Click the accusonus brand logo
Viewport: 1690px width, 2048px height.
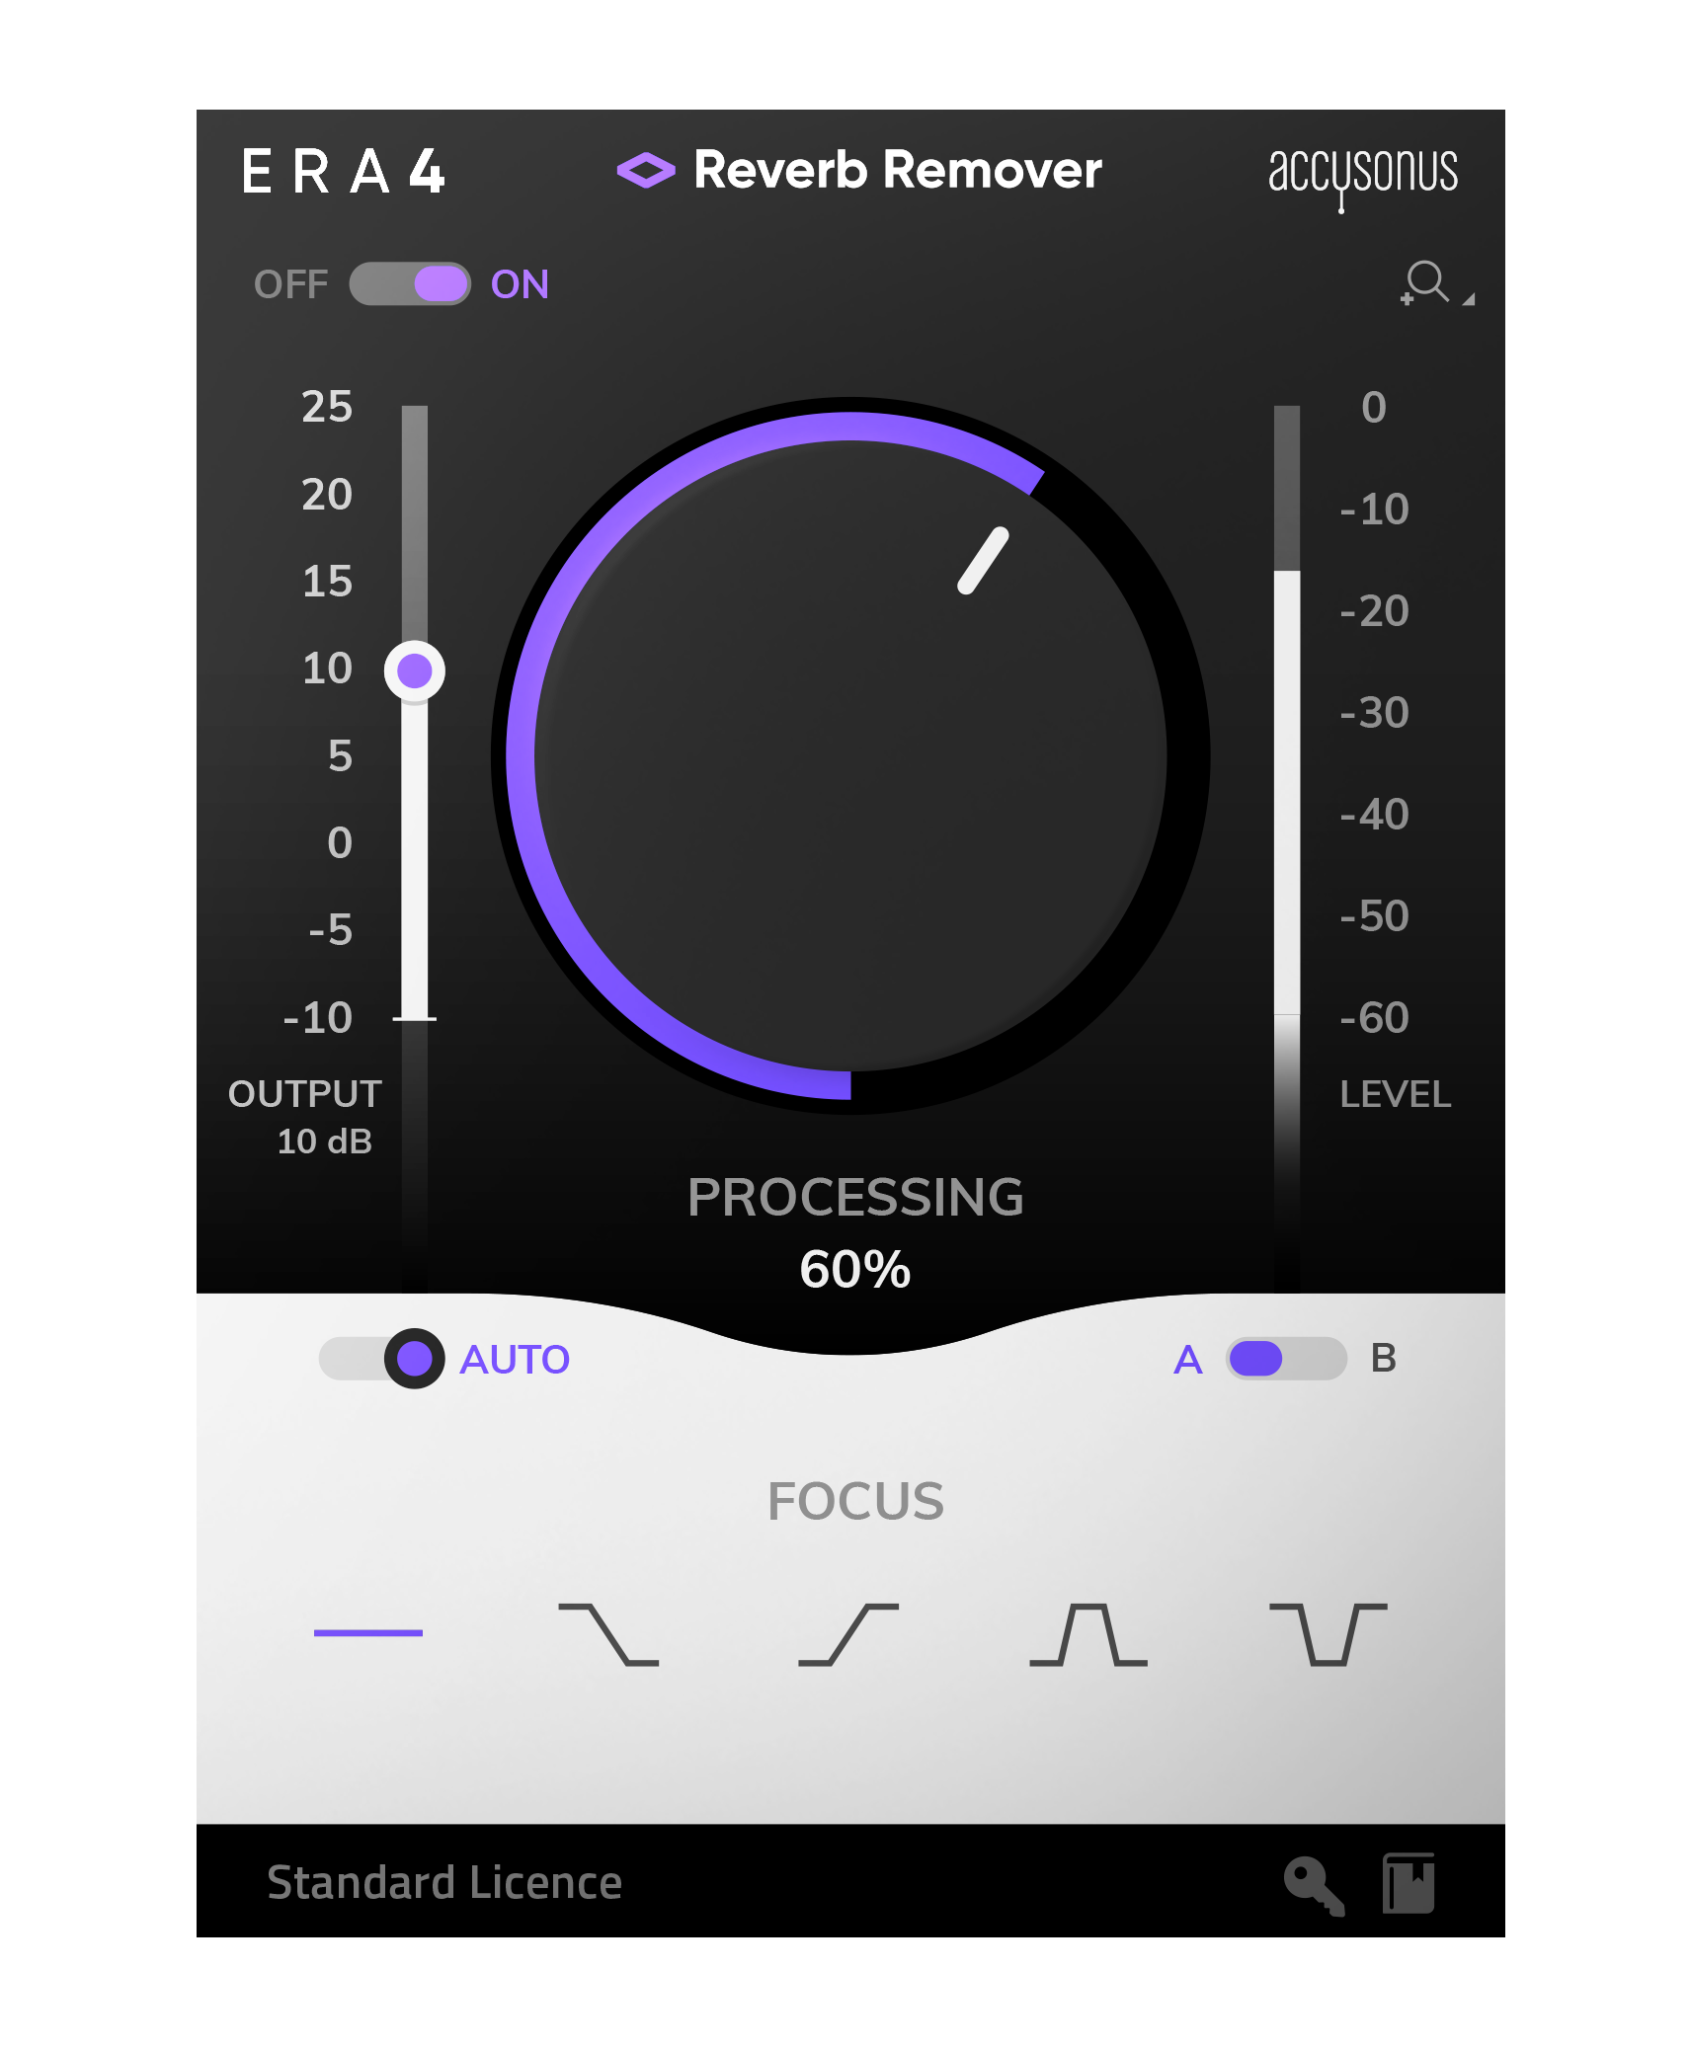(1362, 177)
